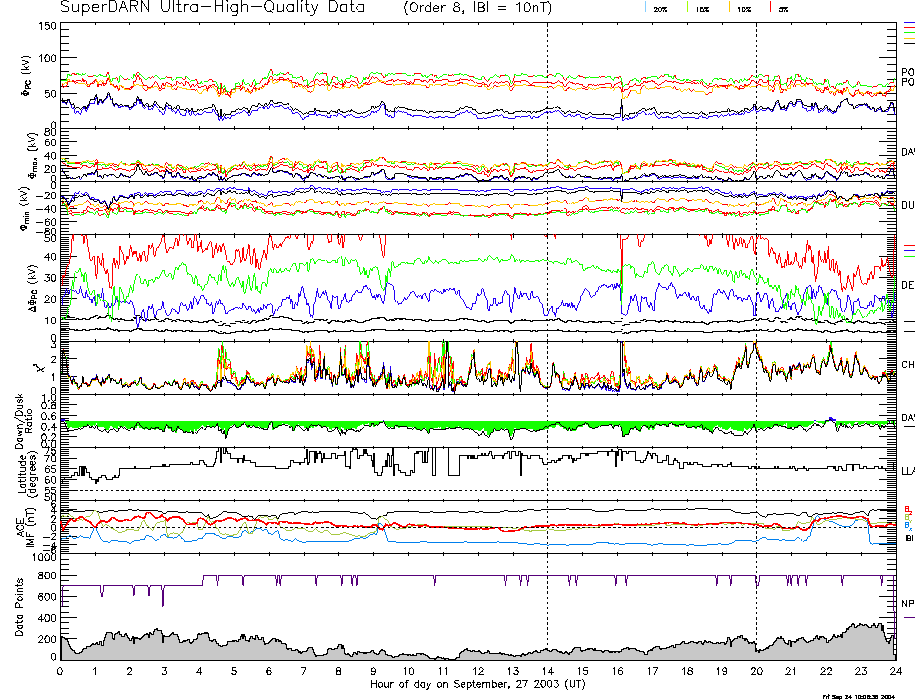The image size is (915, 700).
Task: Click the "DE" label right of ΔΦpc panel
Action: tap(907, 285)
